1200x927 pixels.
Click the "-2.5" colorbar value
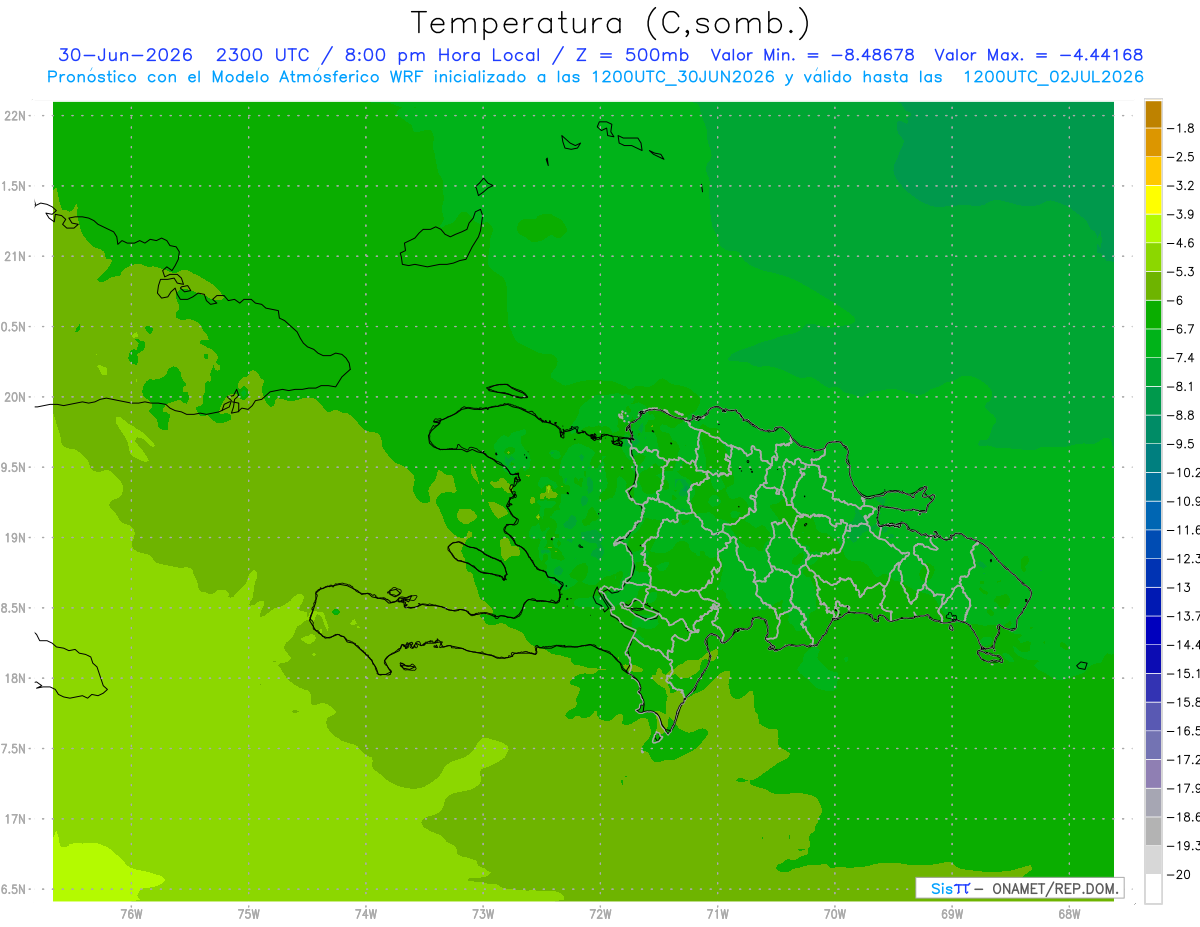[x=1182, y=157]
